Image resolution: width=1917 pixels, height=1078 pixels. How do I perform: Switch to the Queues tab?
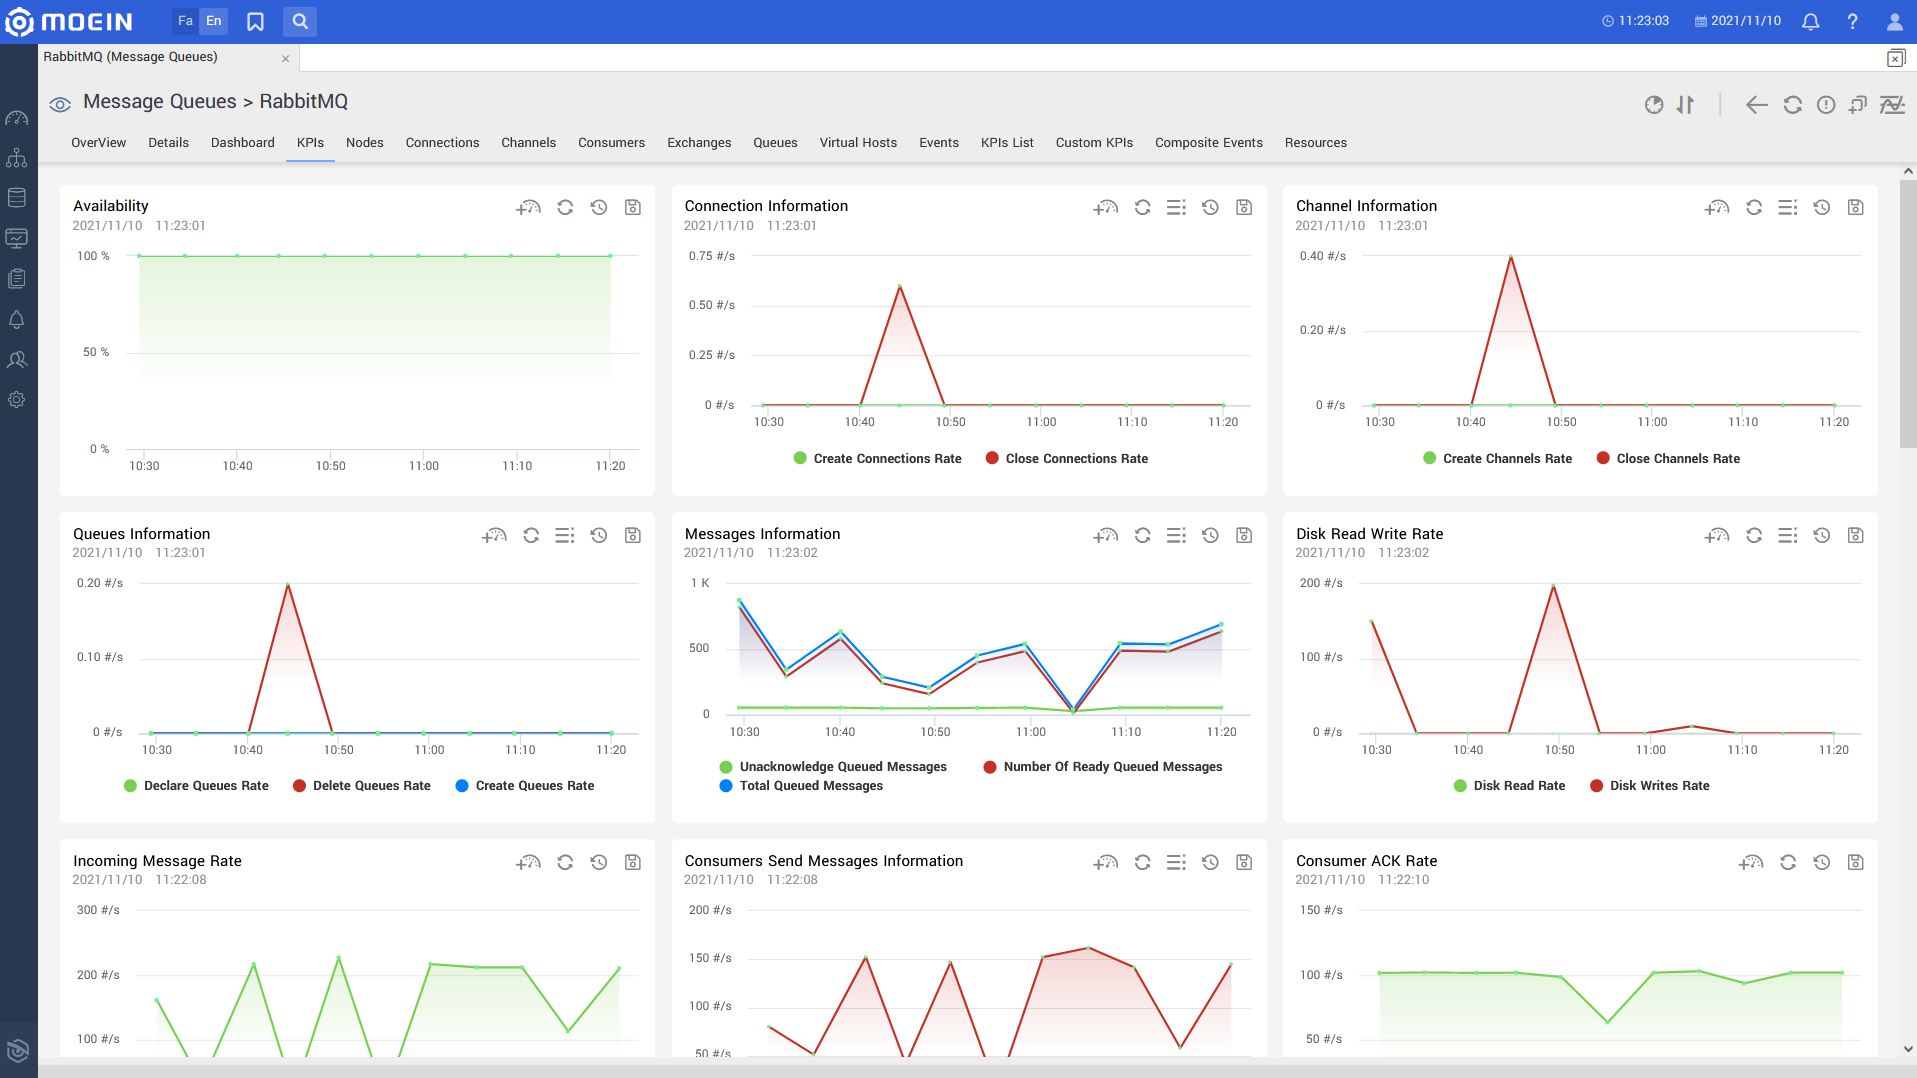coord(775,143)
